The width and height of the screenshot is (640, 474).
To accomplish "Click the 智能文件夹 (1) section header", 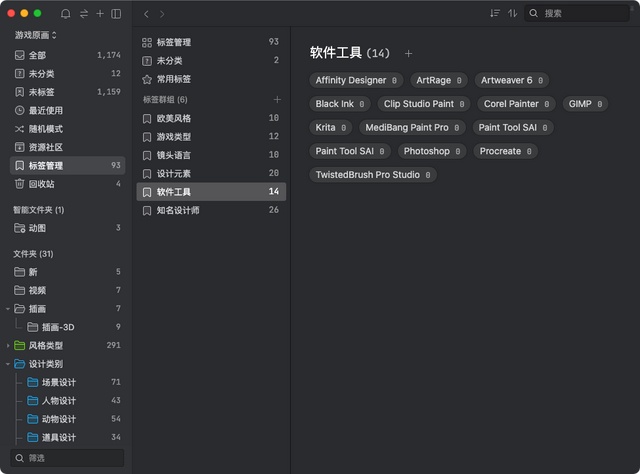I will click(x=38, y=210).
